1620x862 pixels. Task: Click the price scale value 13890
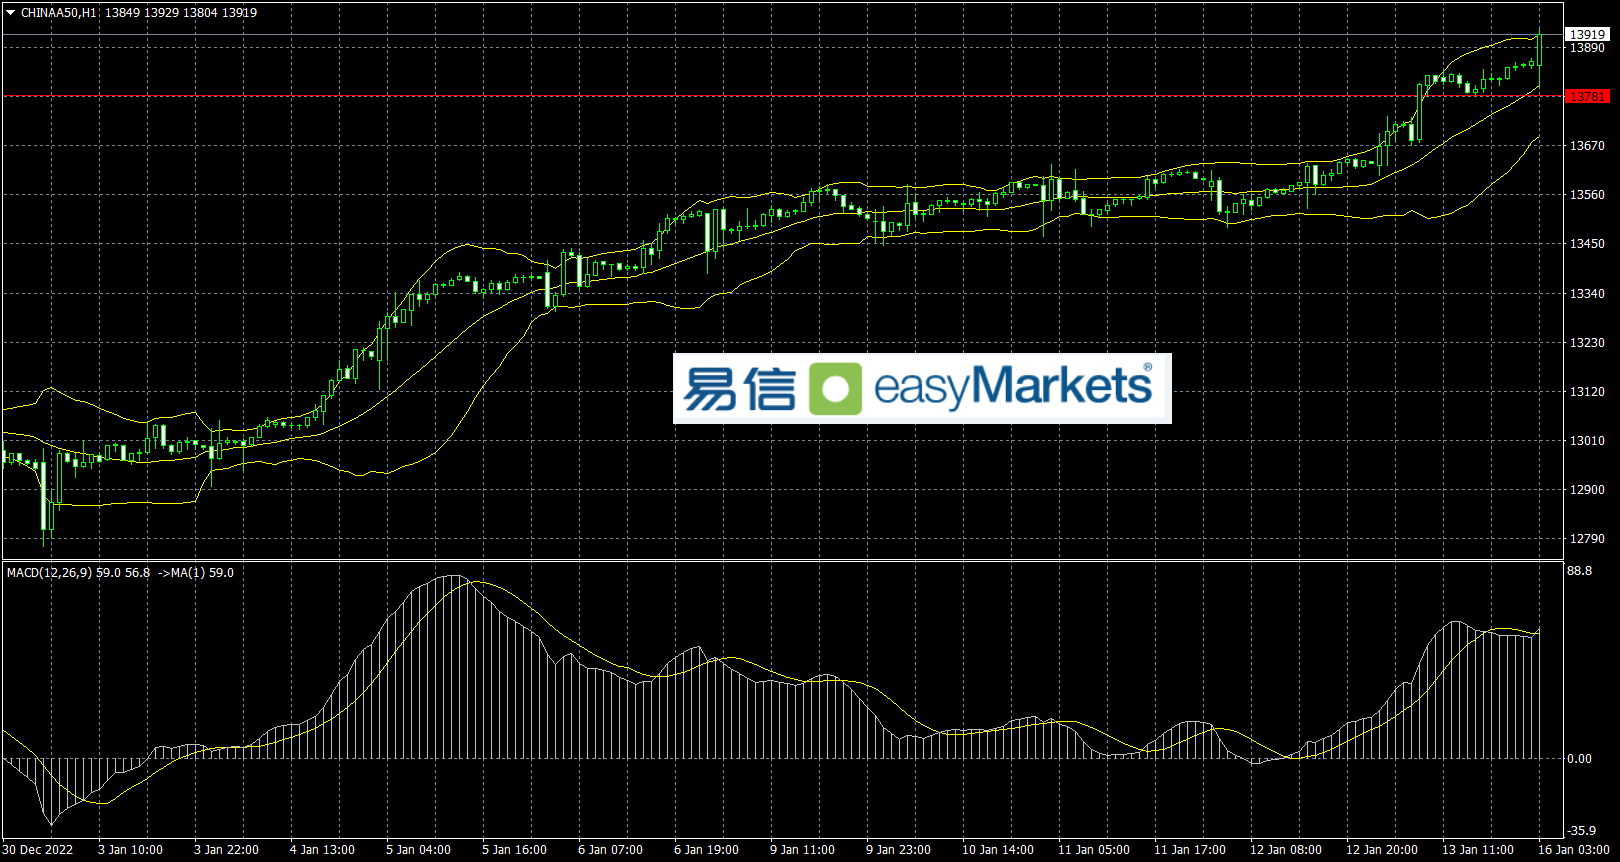(1587, 48)
